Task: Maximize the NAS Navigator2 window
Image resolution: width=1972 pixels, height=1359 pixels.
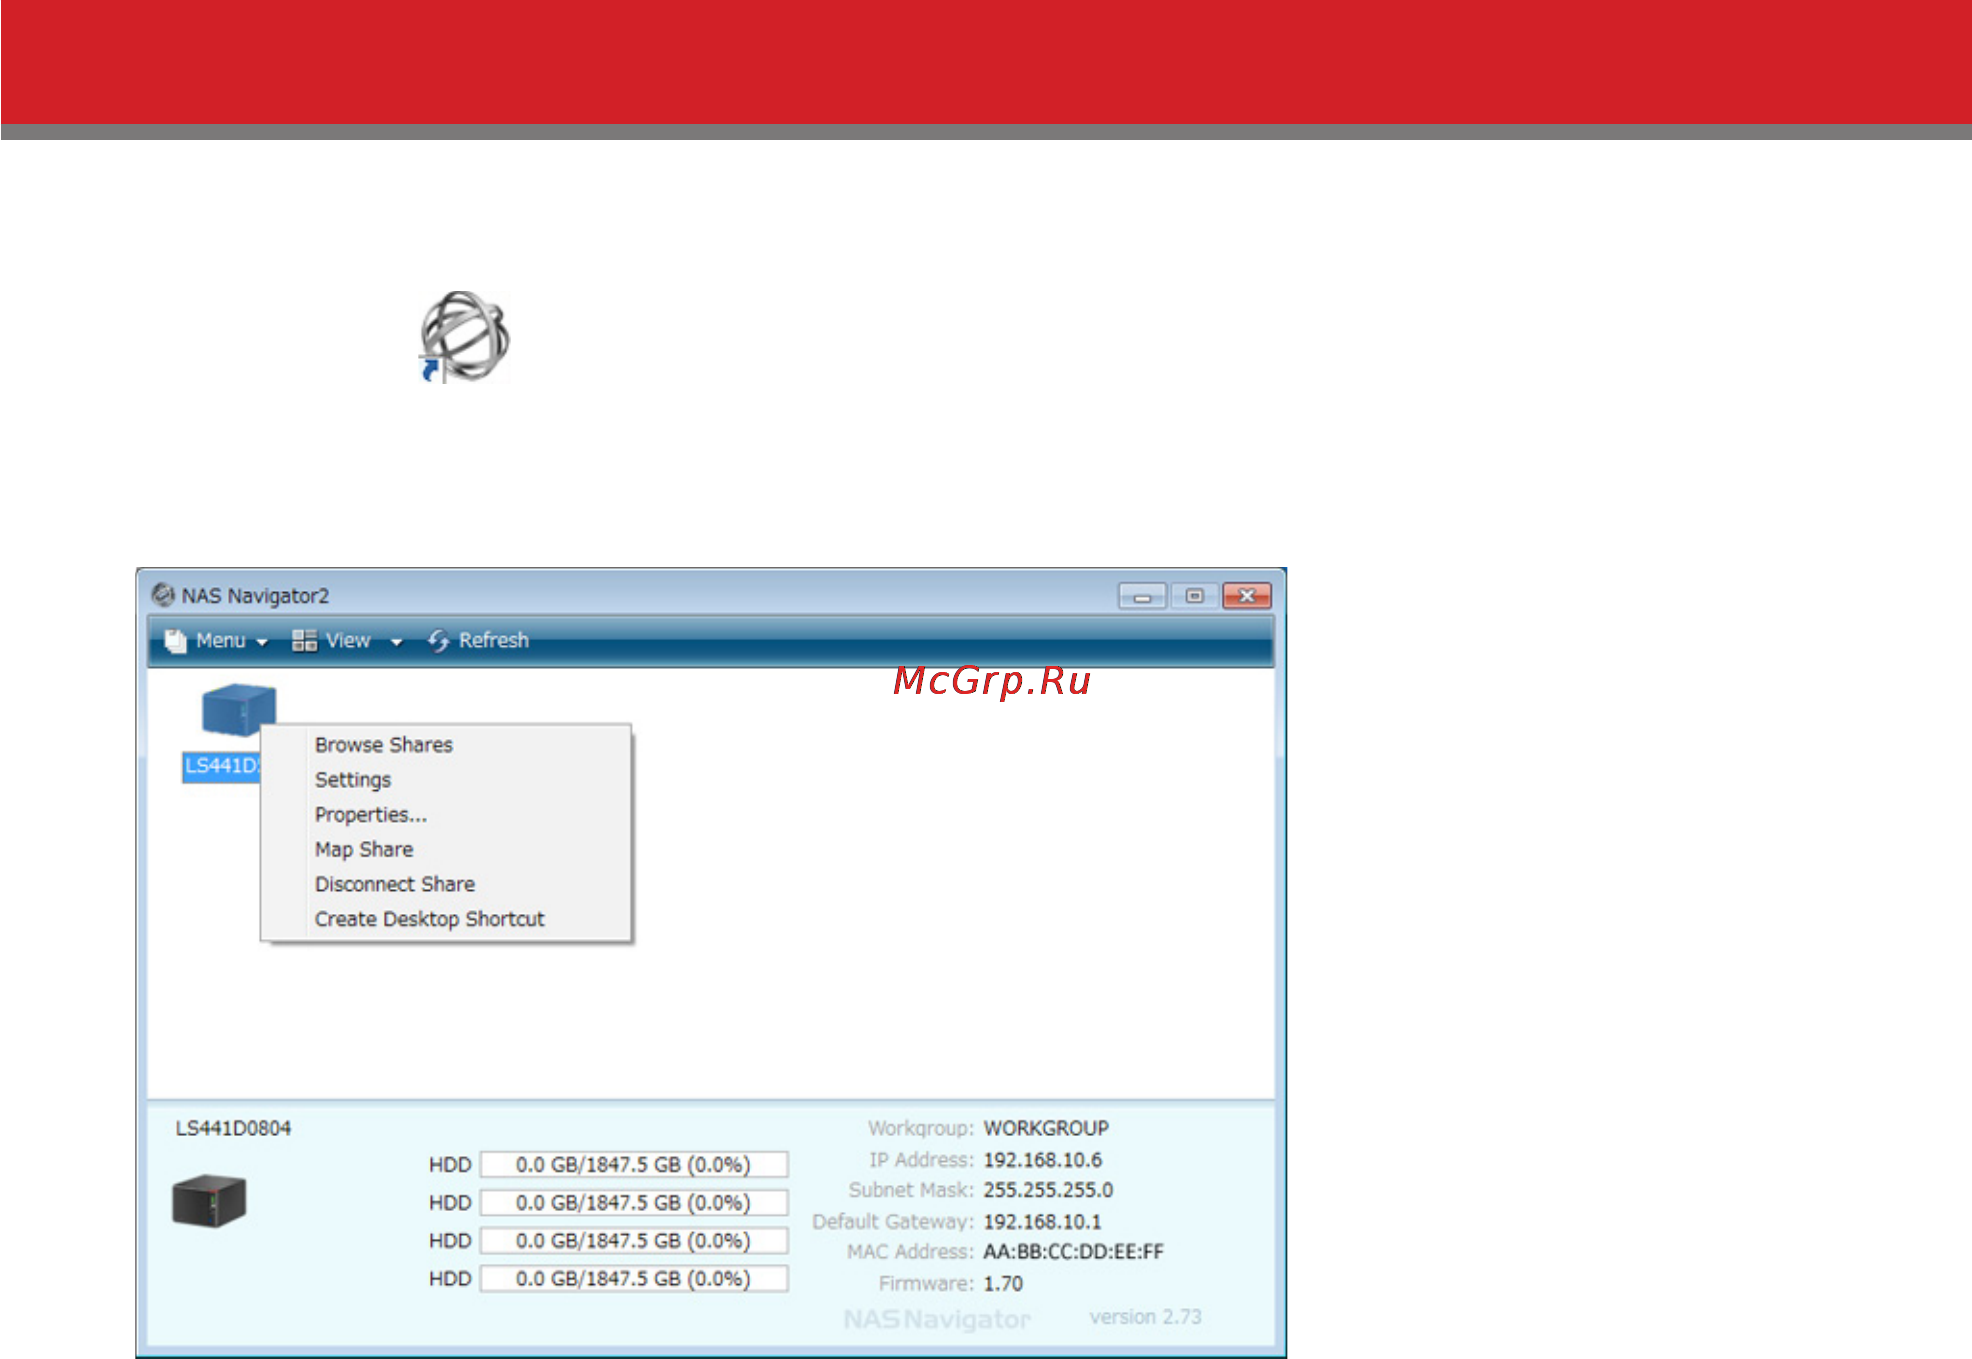Action: click(1194, 596)
